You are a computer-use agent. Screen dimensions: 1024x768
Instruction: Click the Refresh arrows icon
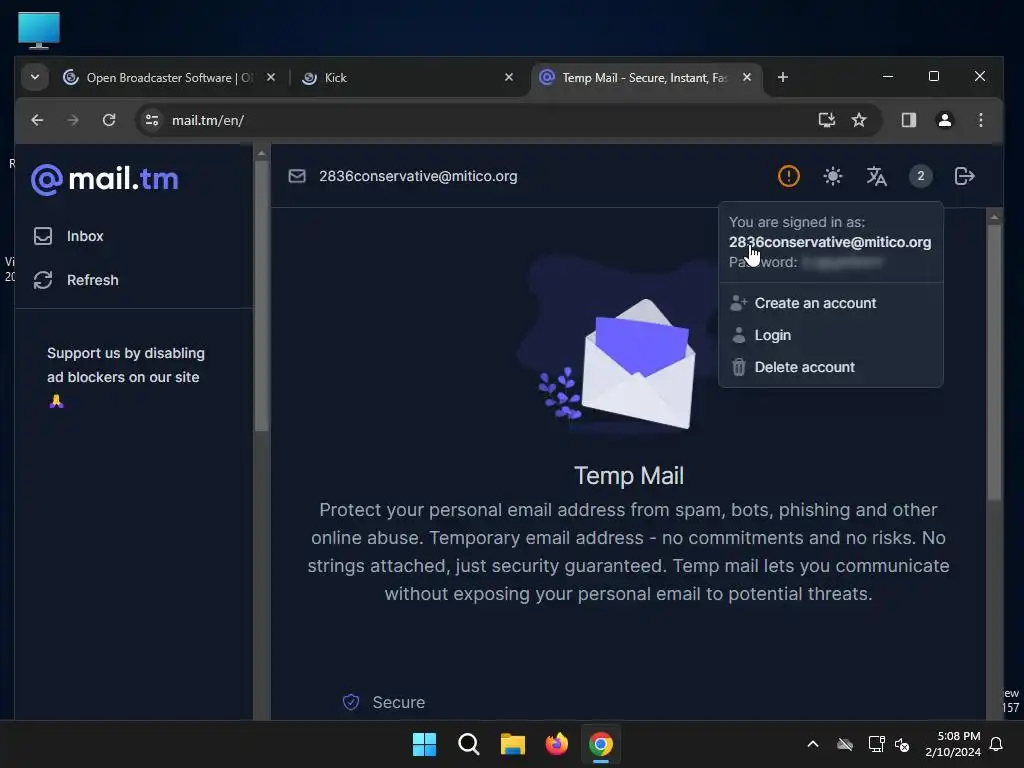(x=43, y=280)
